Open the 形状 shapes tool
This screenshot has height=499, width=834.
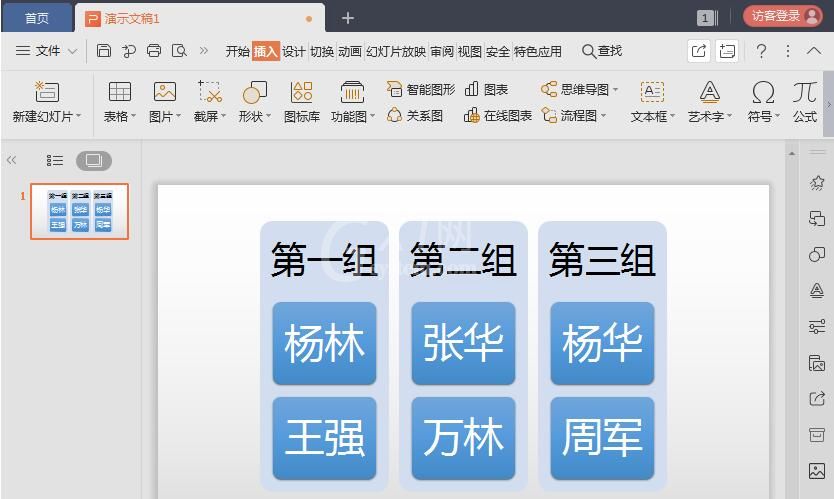254,92
